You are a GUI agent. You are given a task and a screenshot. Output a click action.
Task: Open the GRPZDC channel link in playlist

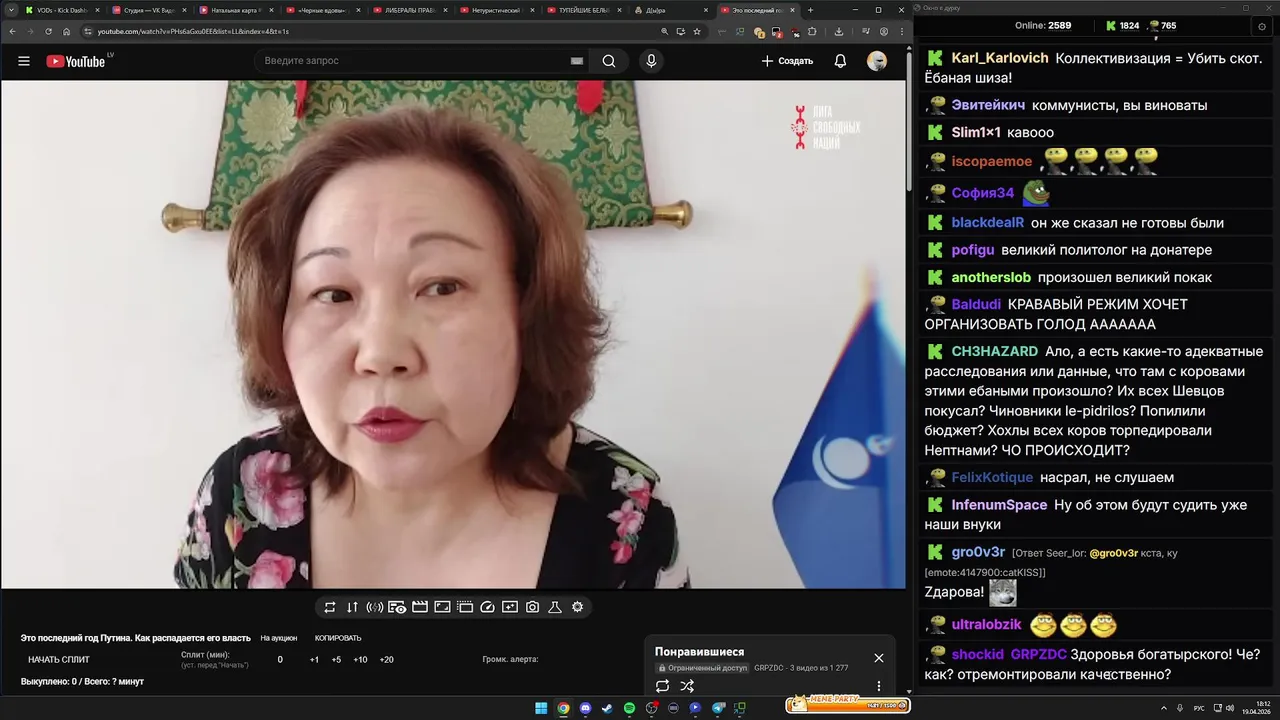[x=770, y=668]
